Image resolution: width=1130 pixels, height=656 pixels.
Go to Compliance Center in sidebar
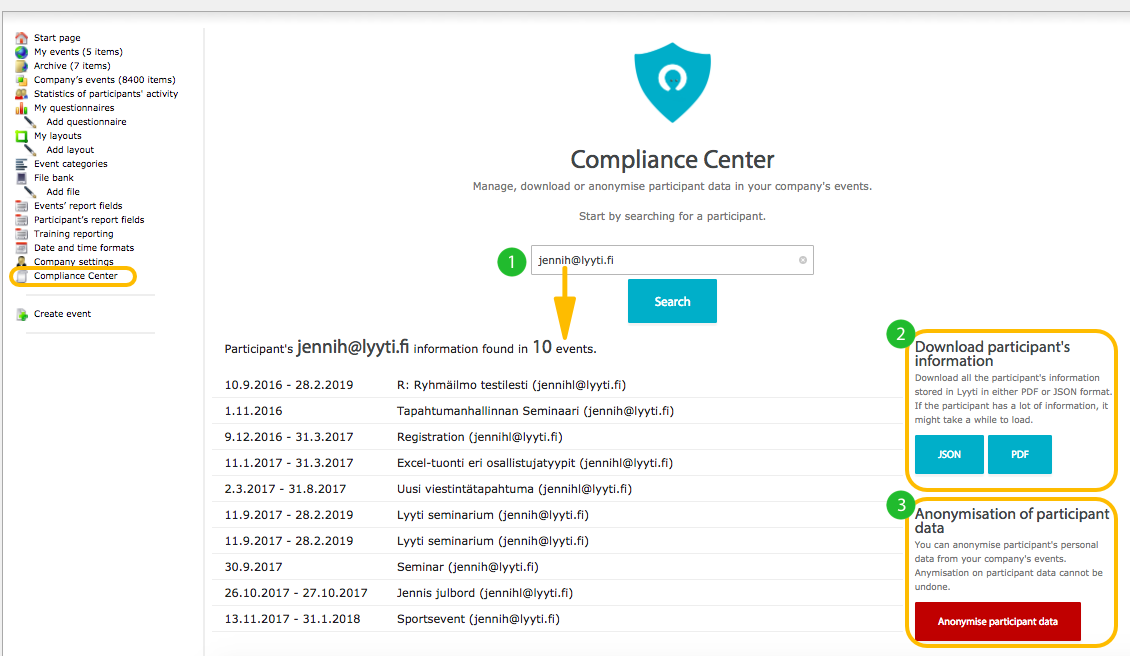tap(75, 276)
